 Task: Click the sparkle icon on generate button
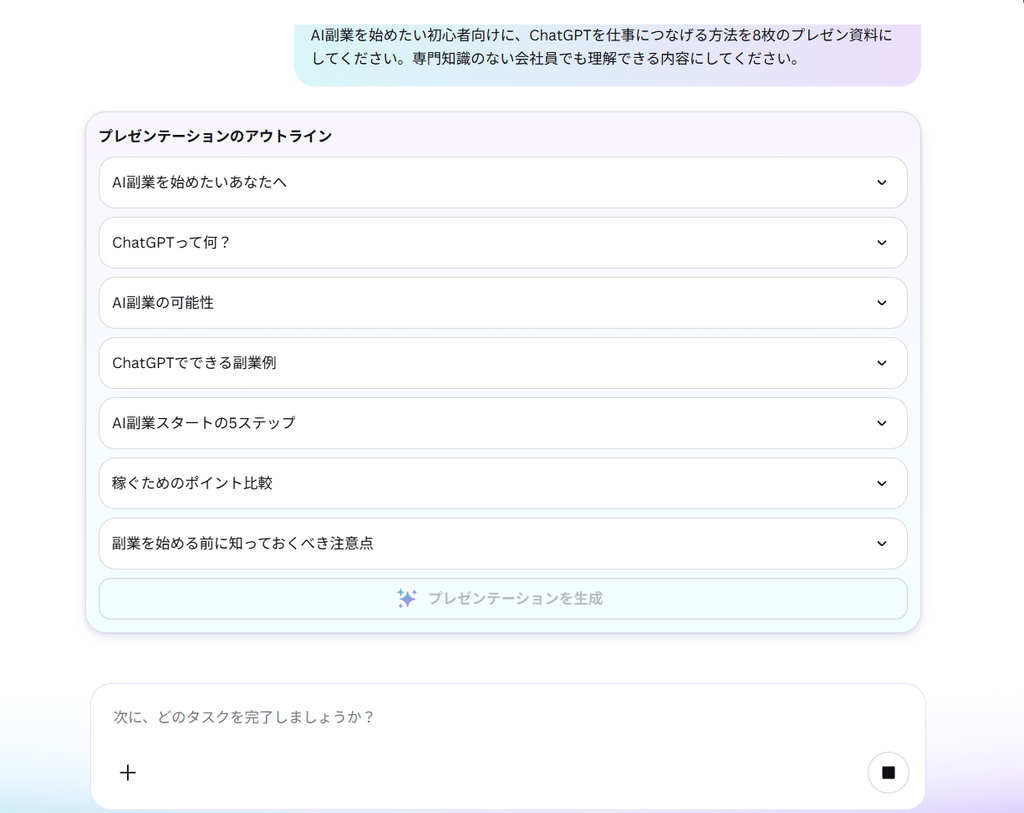coord(406,598)
